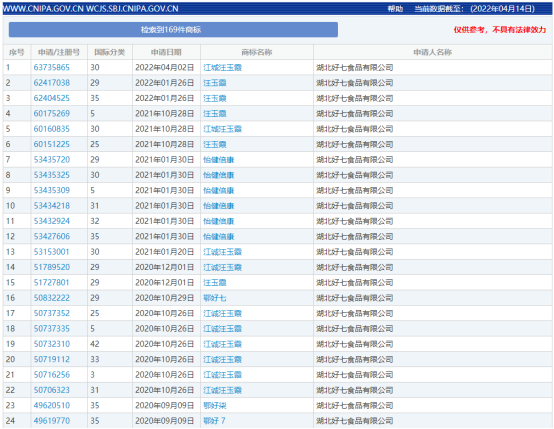Open registration number 50716256

(x=52, y=375)
